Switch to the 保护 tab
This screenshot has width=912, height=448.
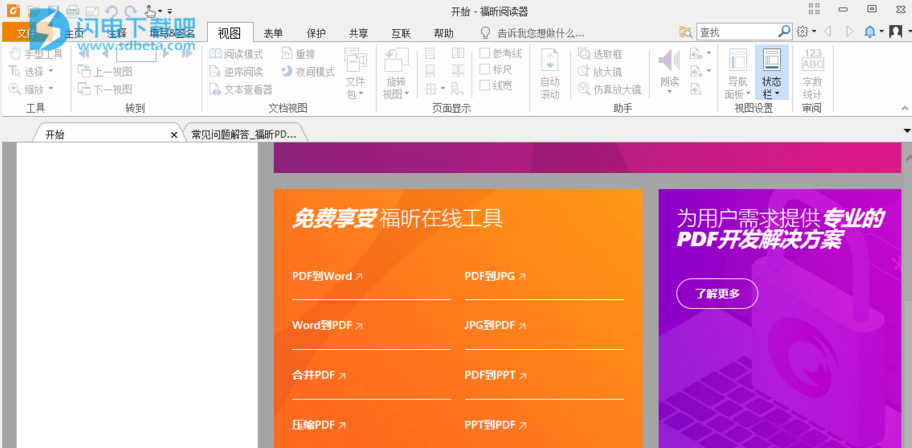[x=316, y=33]
